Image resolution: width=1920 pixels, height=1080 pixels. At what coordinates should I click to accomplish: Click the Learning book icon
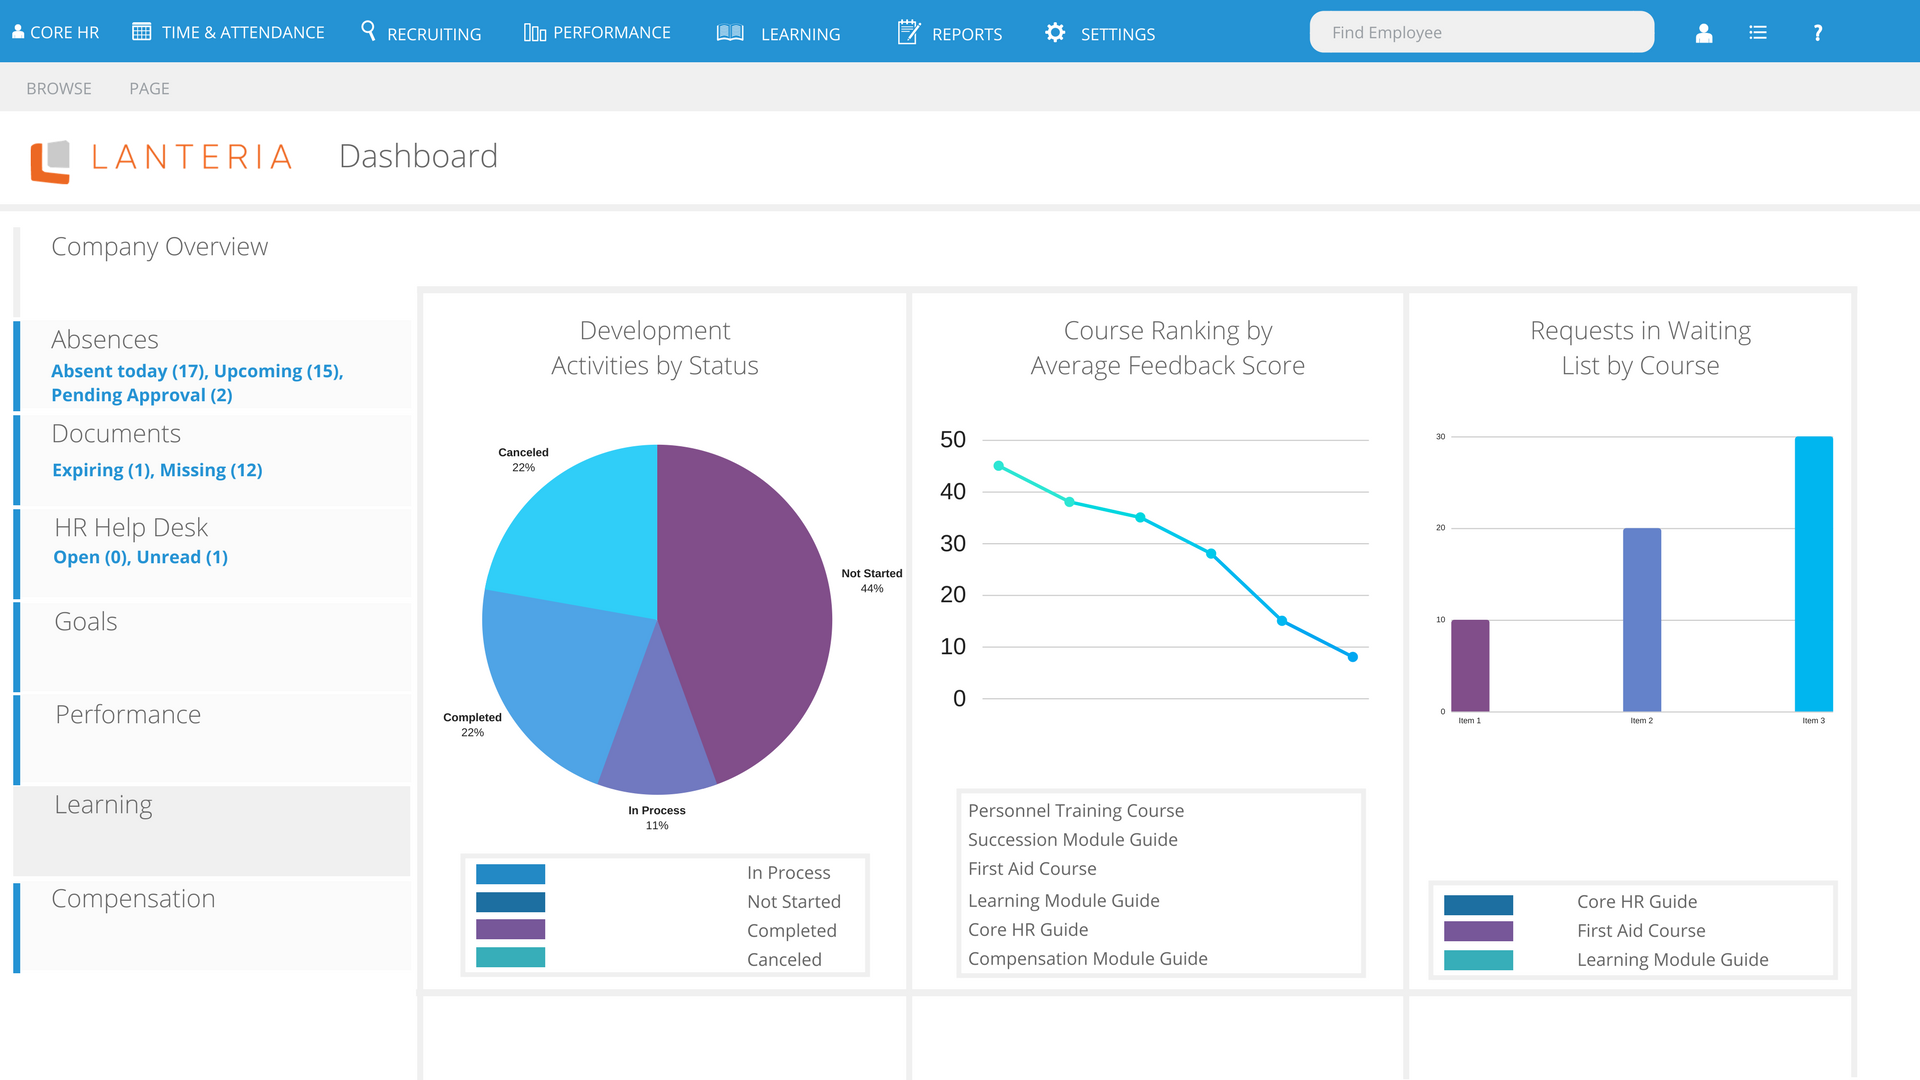click(x=730, y=33)
